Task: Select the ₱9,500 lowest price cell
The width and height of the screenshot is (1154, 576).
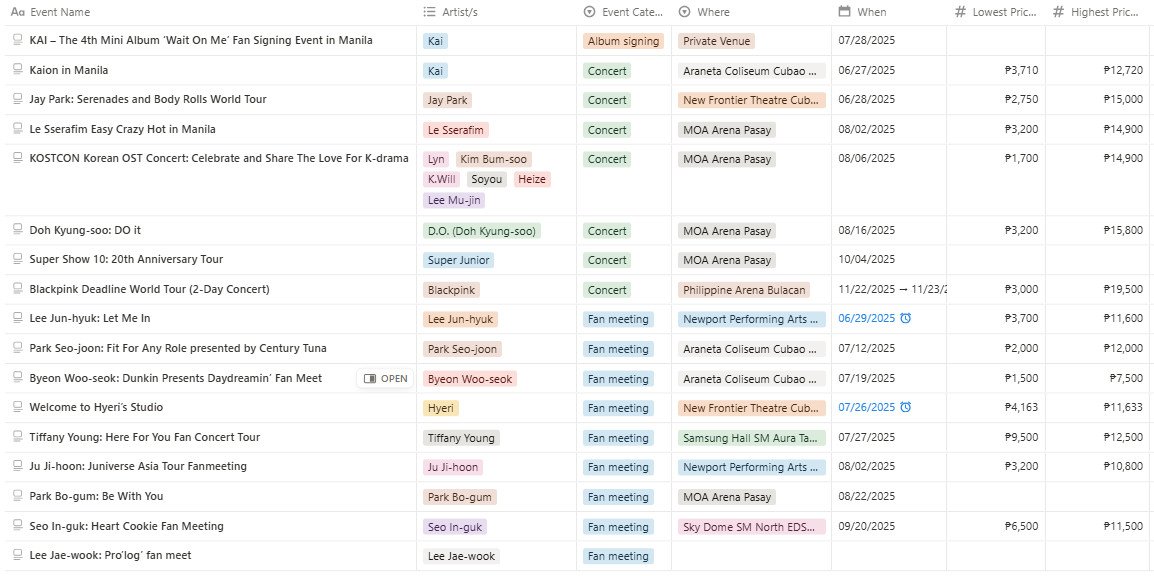Action: [x=996, y=437]
